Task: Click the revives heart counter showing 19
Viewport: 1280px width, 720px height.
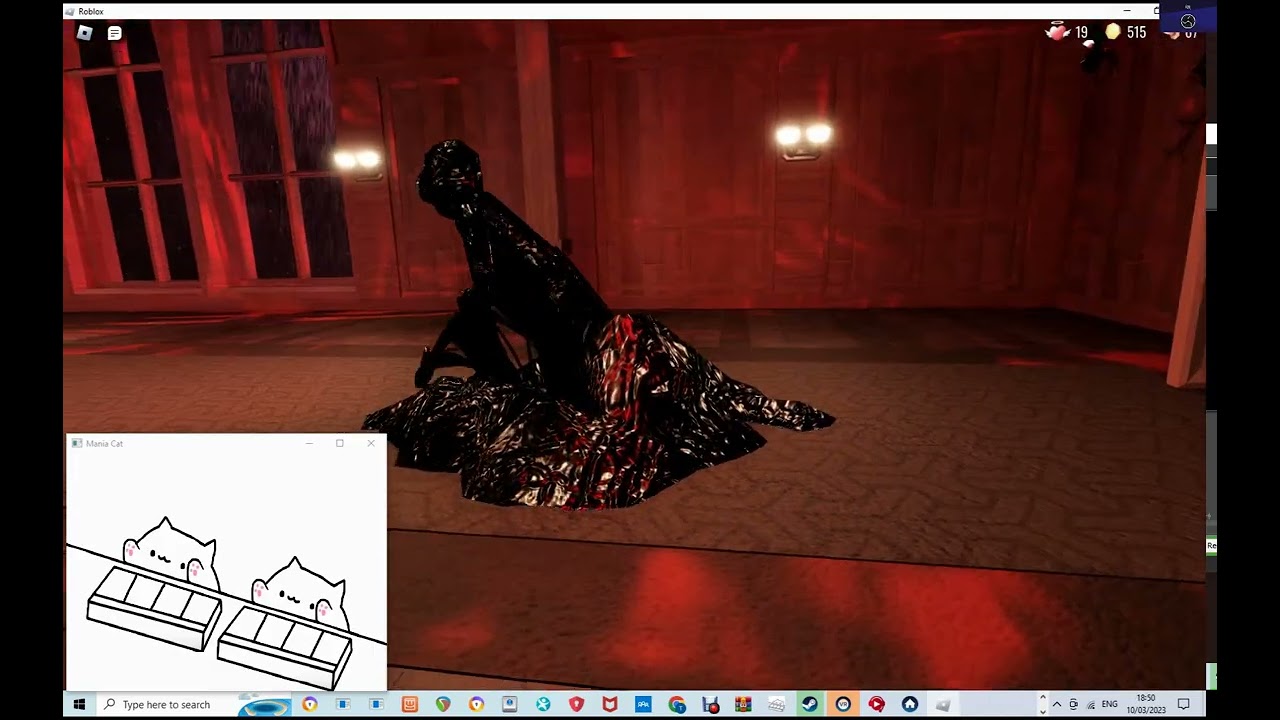Action: (x=1067, y=33)
